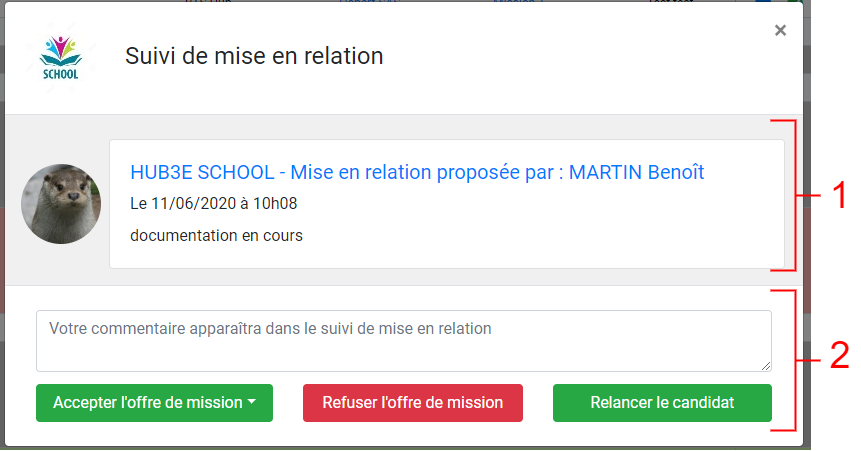Click Relancer le candidat button
Screen dimensions: 861x451
point(662,403)
